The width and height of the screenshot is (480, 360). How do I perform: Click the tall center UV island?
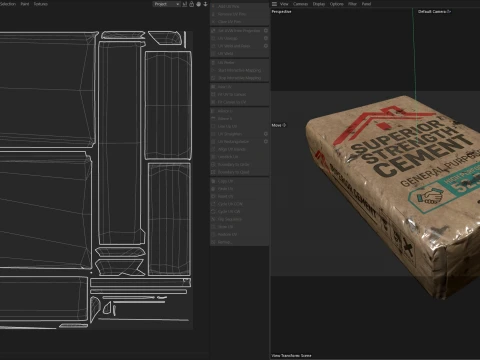click(121, 142)
